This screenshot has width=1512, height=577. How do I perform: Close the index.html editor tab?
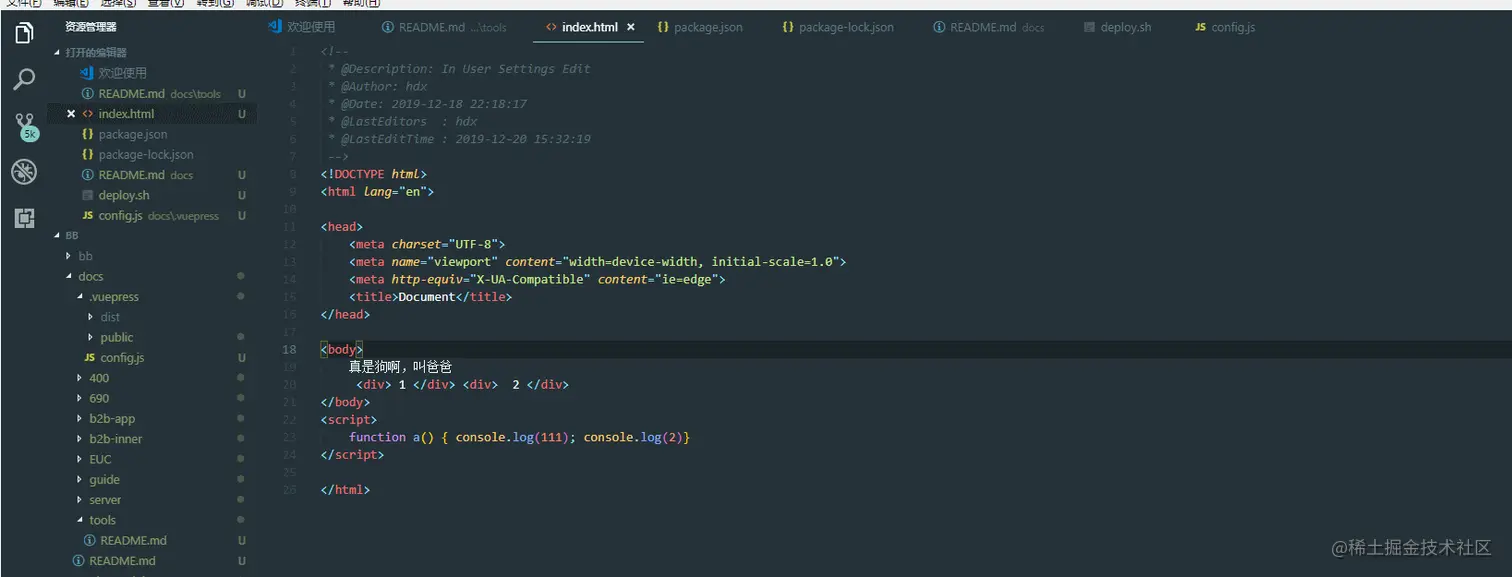click(x=629, y=27)
